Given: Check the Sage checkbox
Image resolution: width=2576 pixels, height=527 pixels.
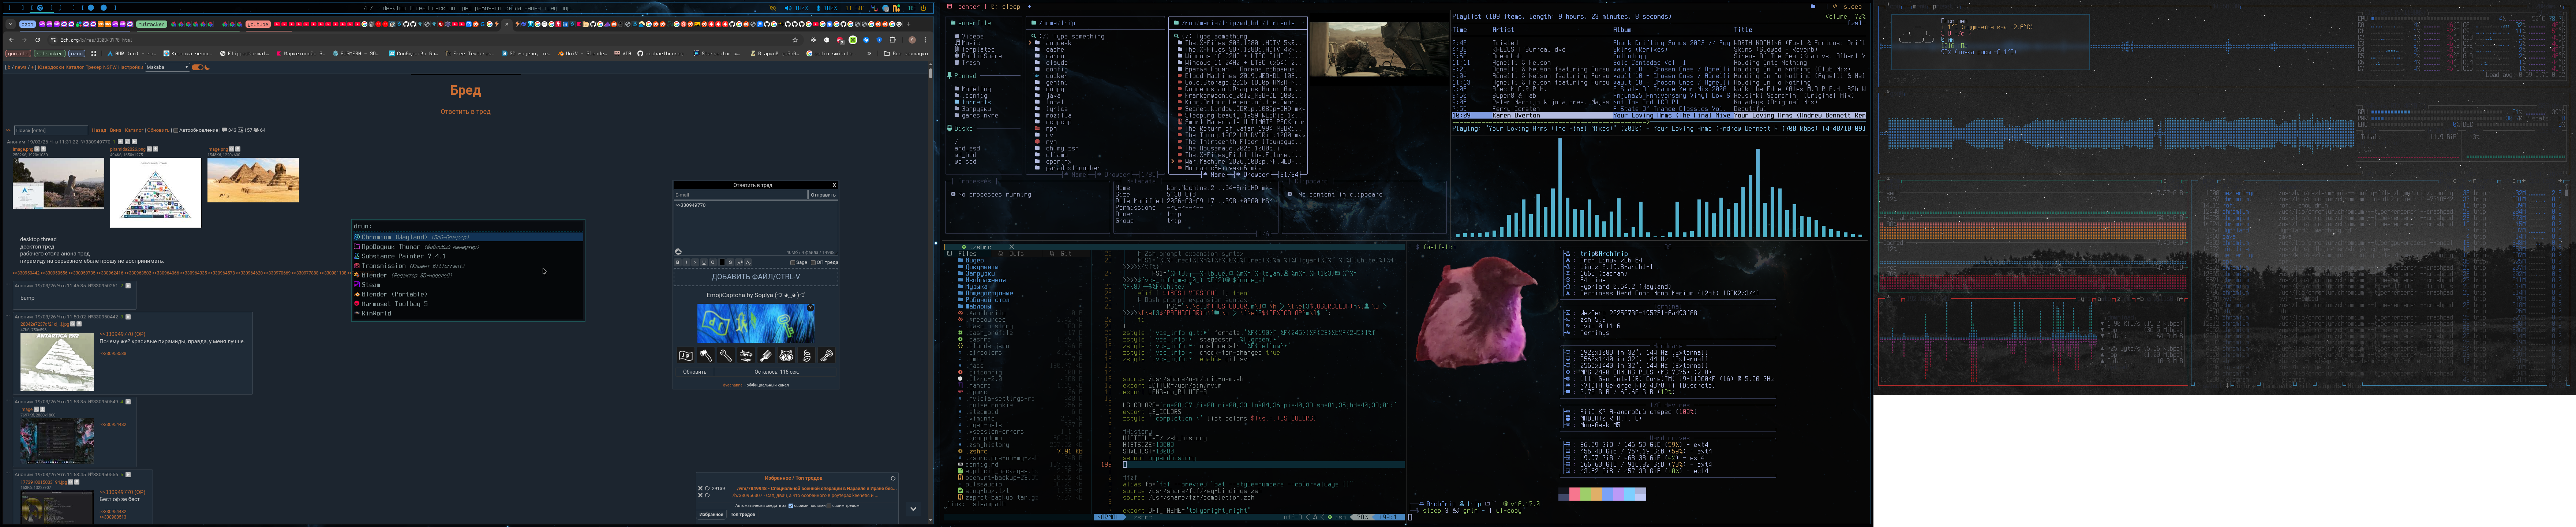Looking at the screenshot, I should tap(793, 263).
